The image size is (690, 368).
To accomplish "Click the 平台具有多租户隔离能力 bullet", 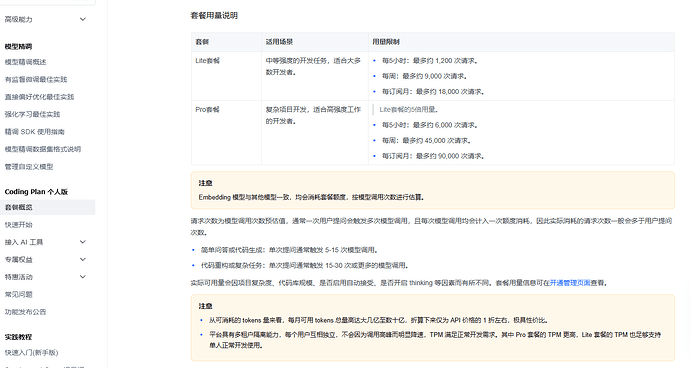I will (x=435, y=340).
